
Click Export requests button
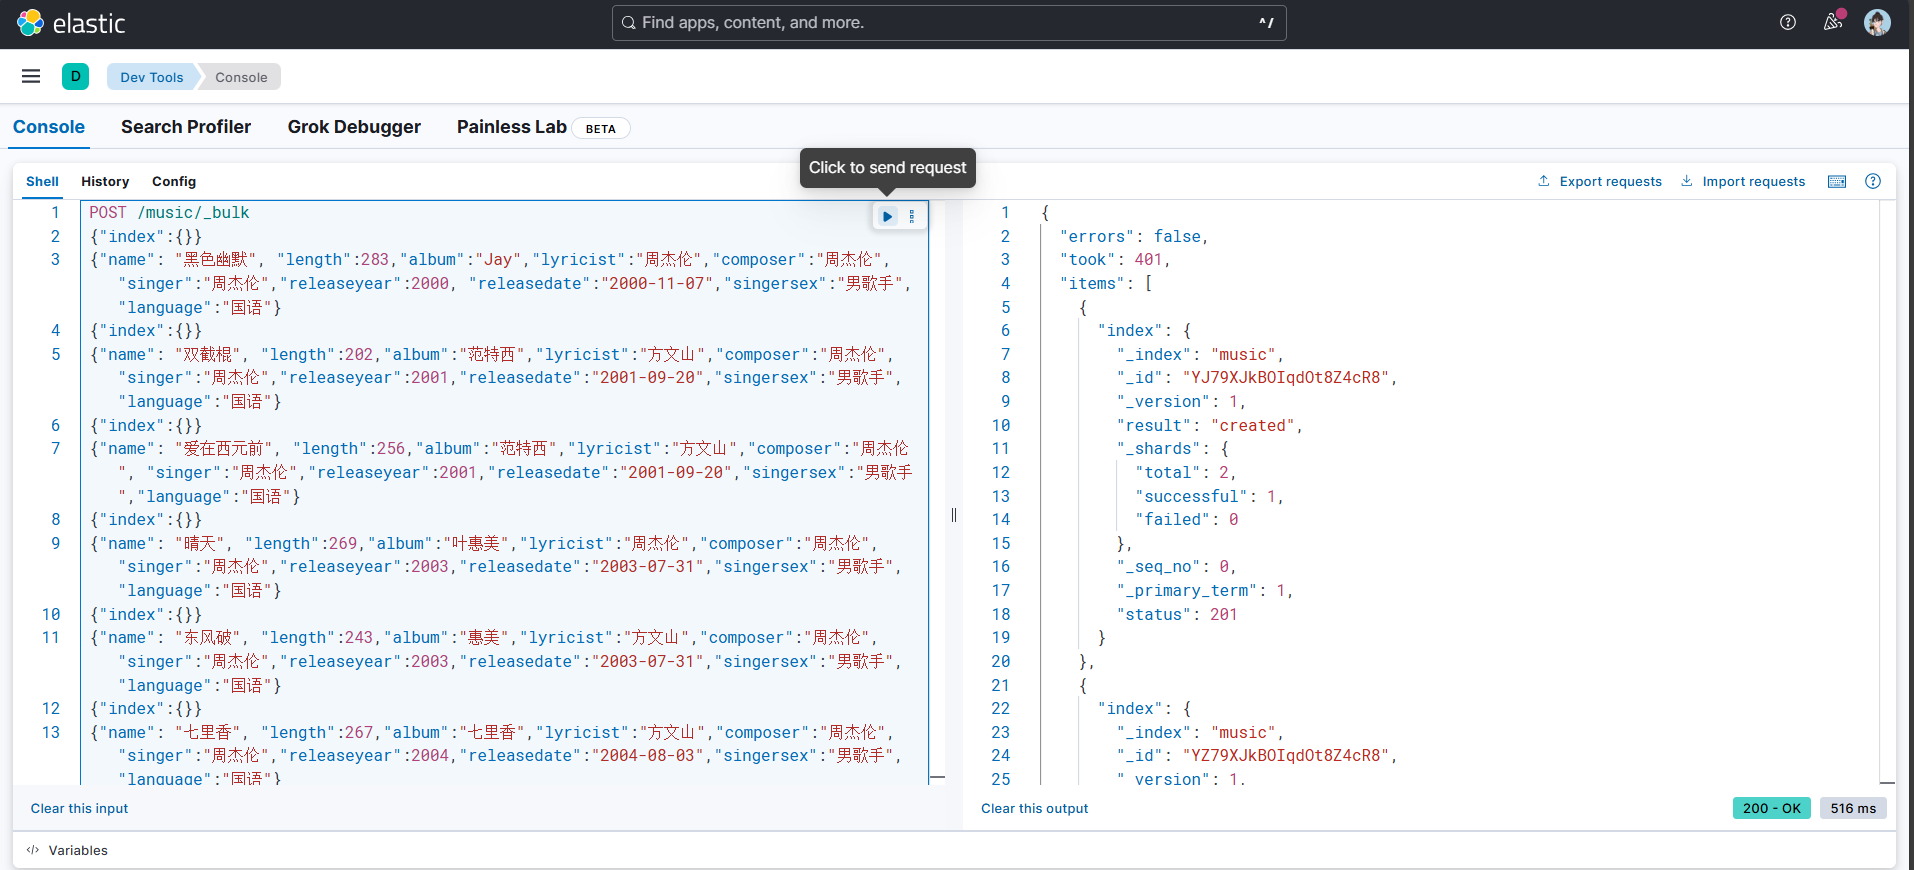point(1600,181)
